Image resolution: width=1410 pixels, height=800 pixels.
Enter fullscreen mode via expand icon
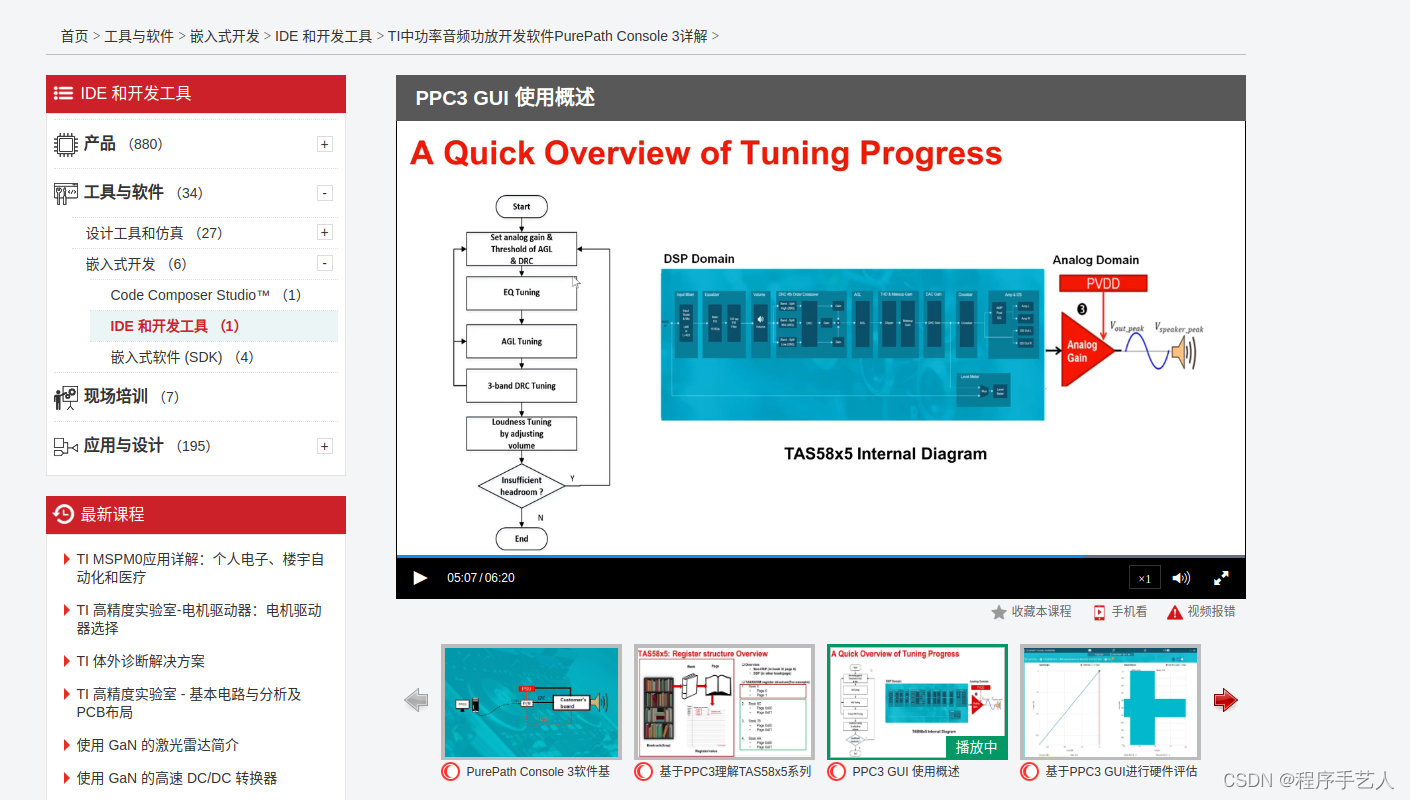(x=1221, y=578)
